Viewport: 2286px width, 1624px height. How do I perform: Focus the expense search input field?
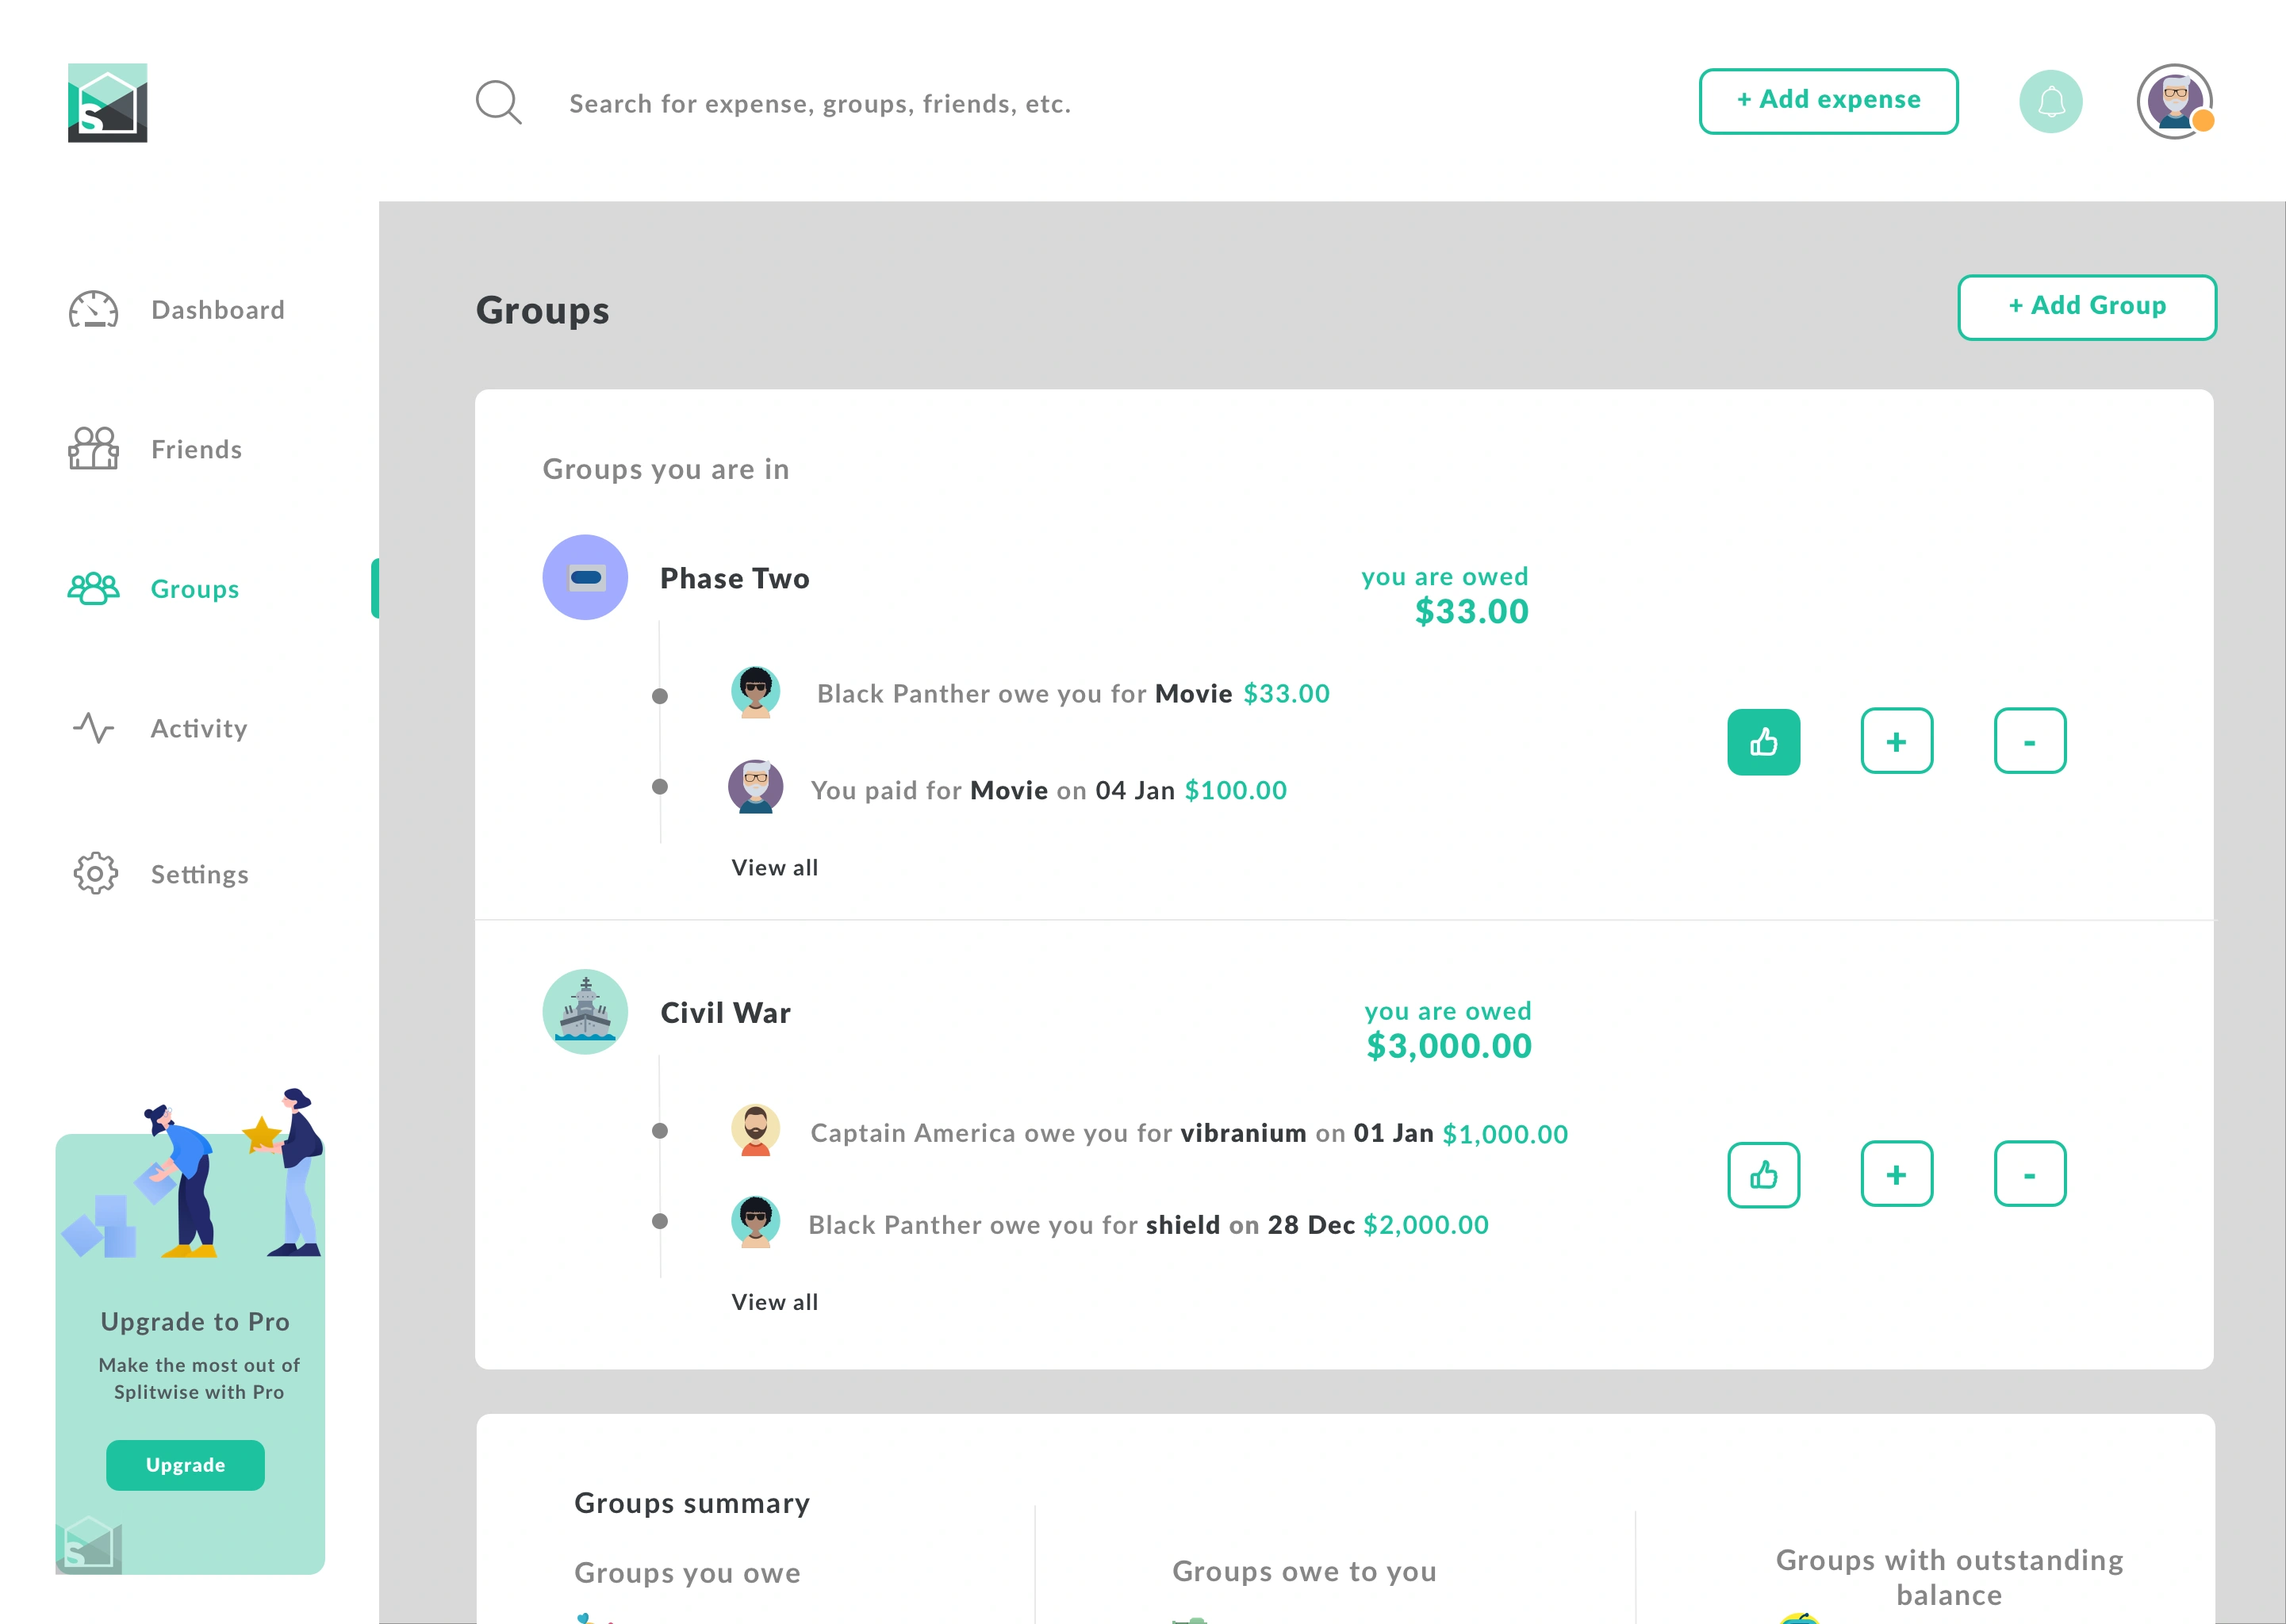pyautogui.click(x=820, y=104)
